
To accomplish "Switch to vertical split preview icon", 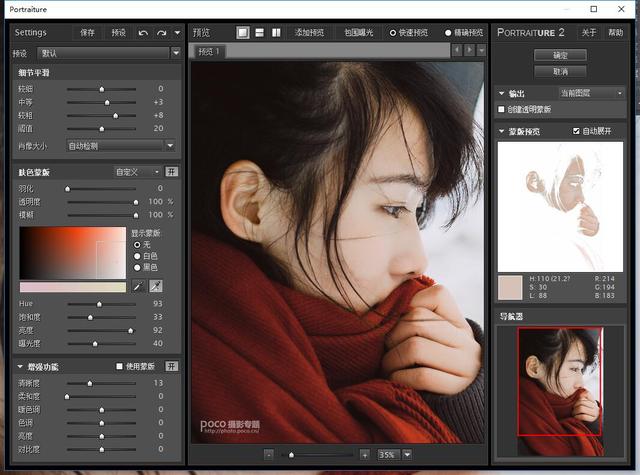I will pos(275,33).
